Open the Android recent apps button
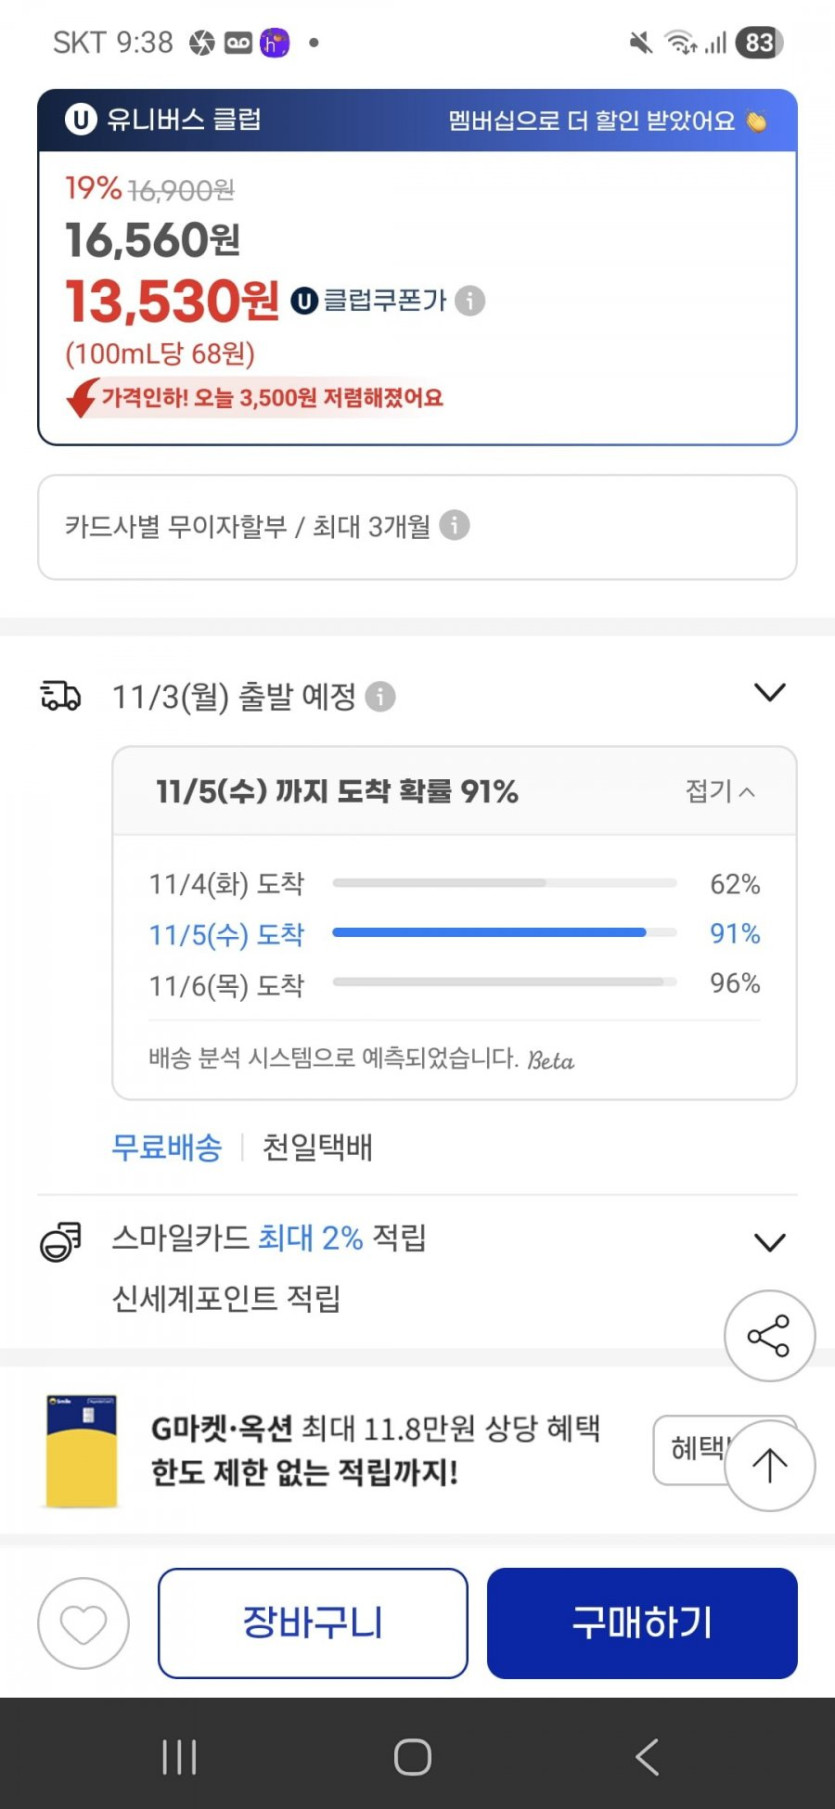Screen dimensions: 835x1809 click(x=179, y=1756)
